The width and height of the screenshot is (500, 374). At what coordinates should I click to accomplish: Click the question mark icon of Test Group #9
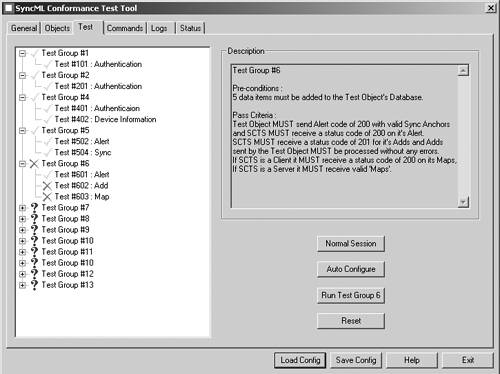click(34, 230)
